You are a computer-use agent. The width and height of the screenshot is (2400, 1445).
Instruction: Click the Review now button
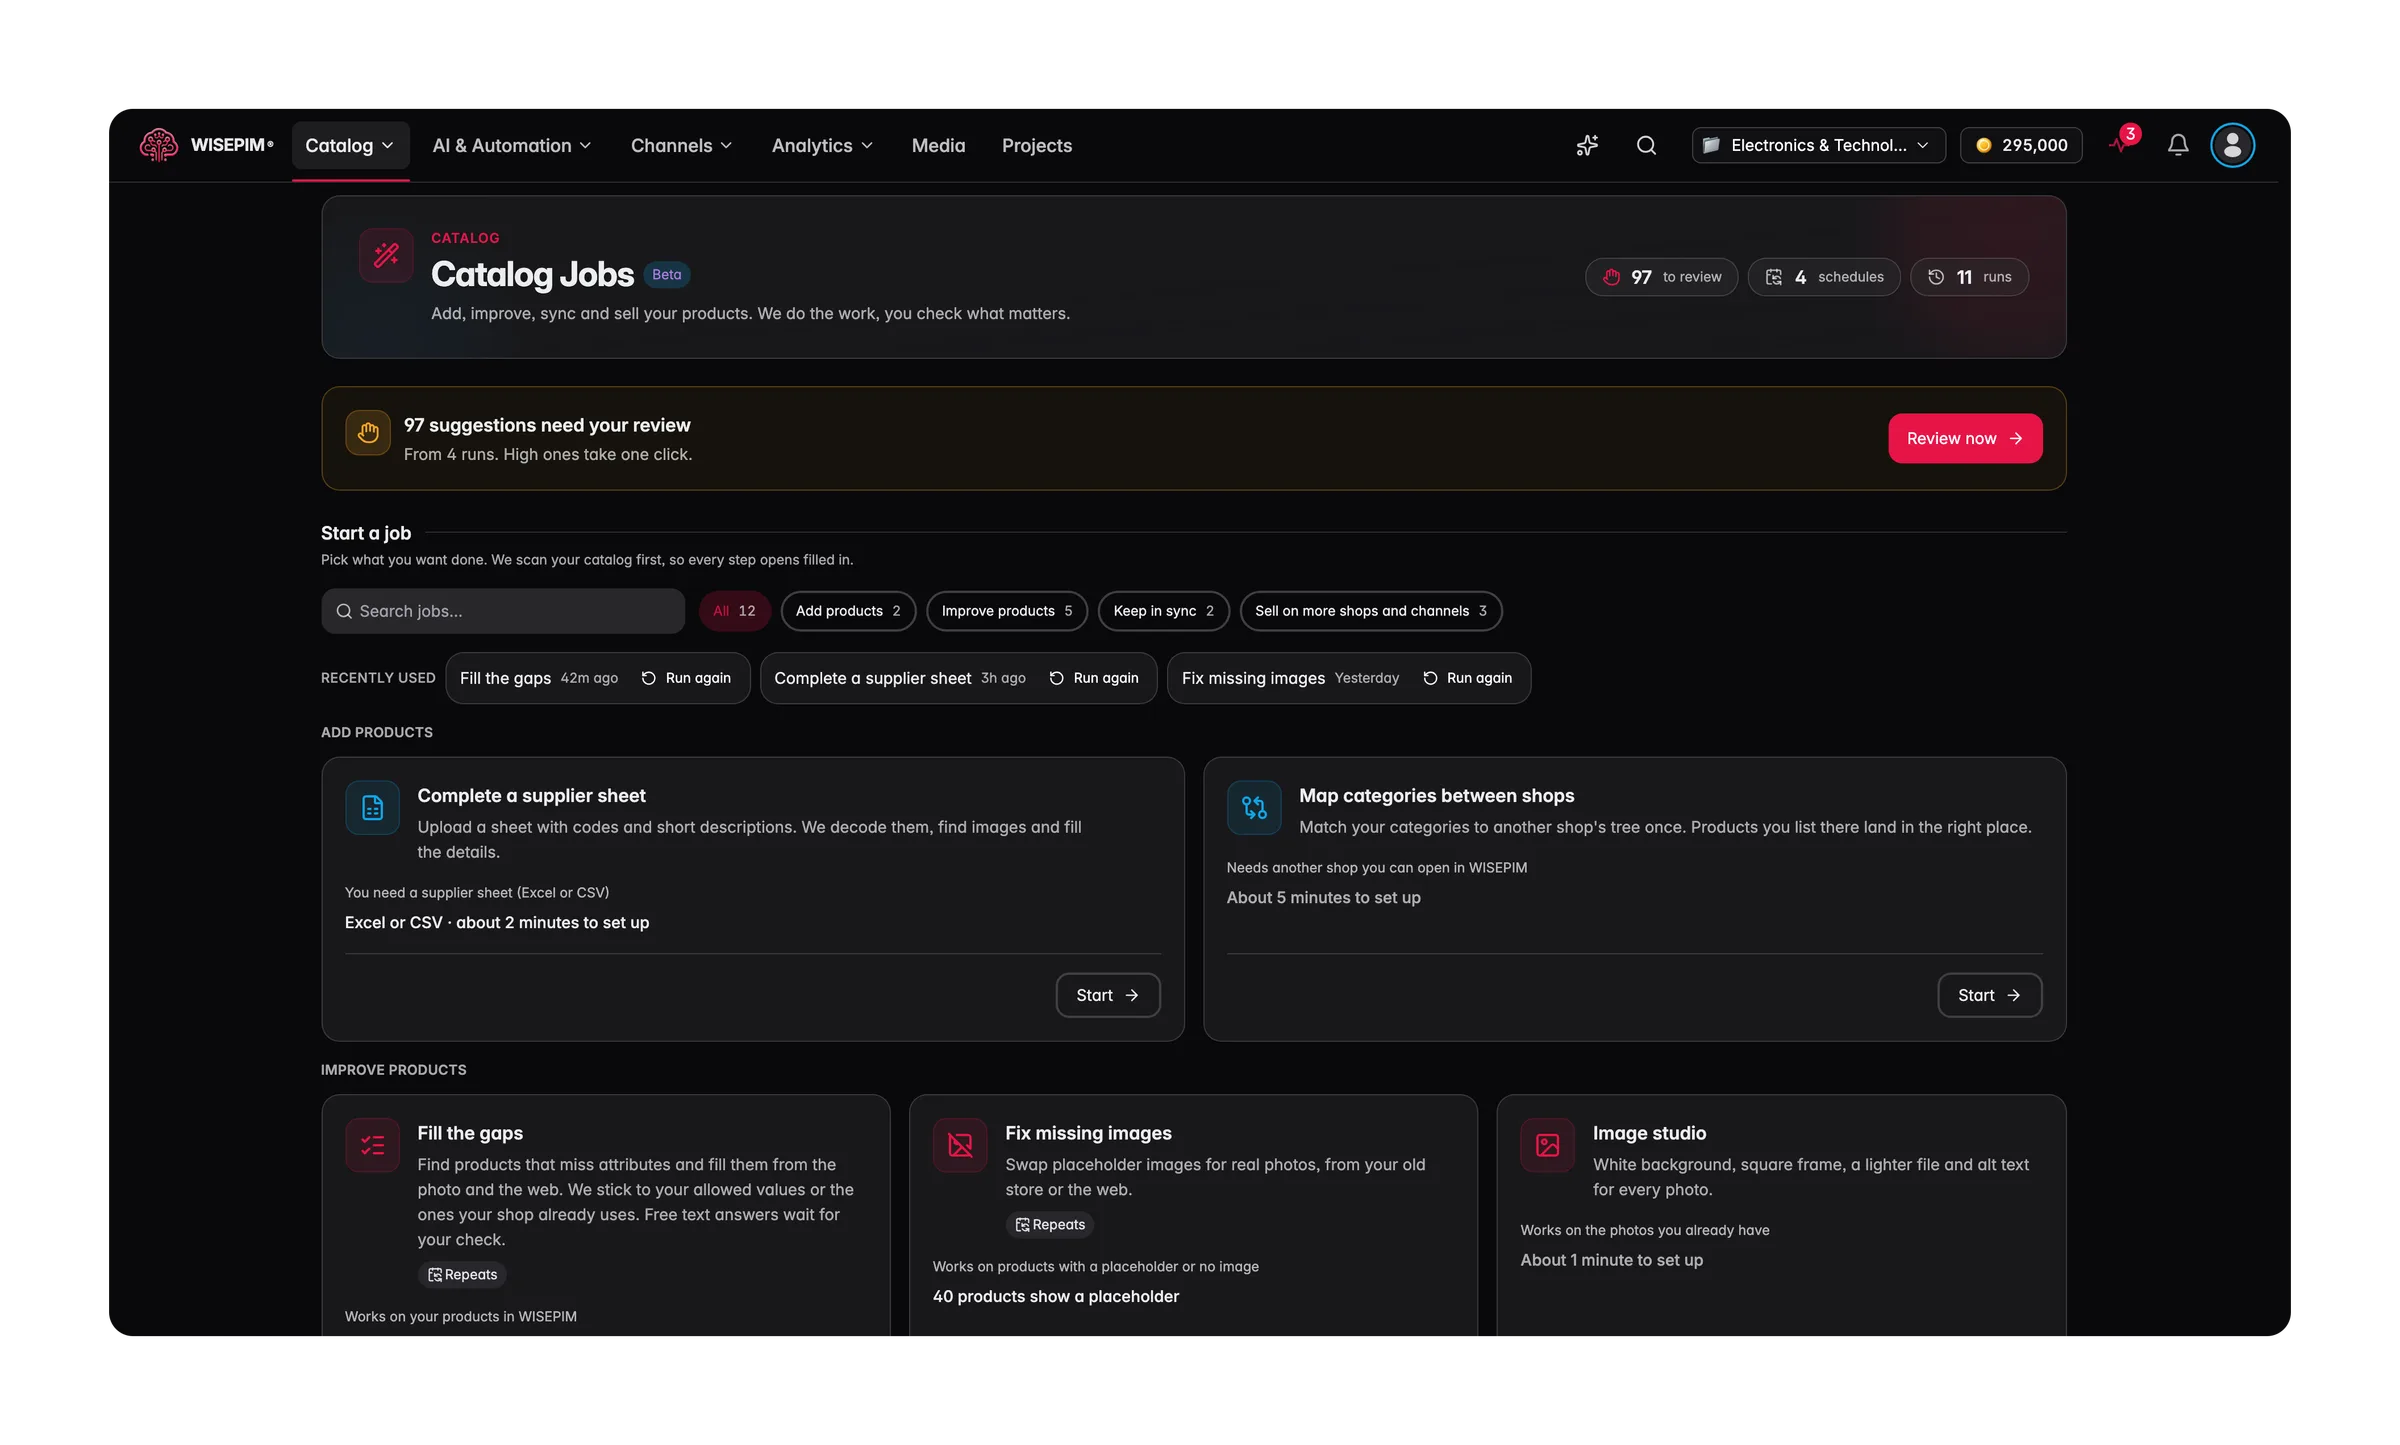pos(1965,438)
